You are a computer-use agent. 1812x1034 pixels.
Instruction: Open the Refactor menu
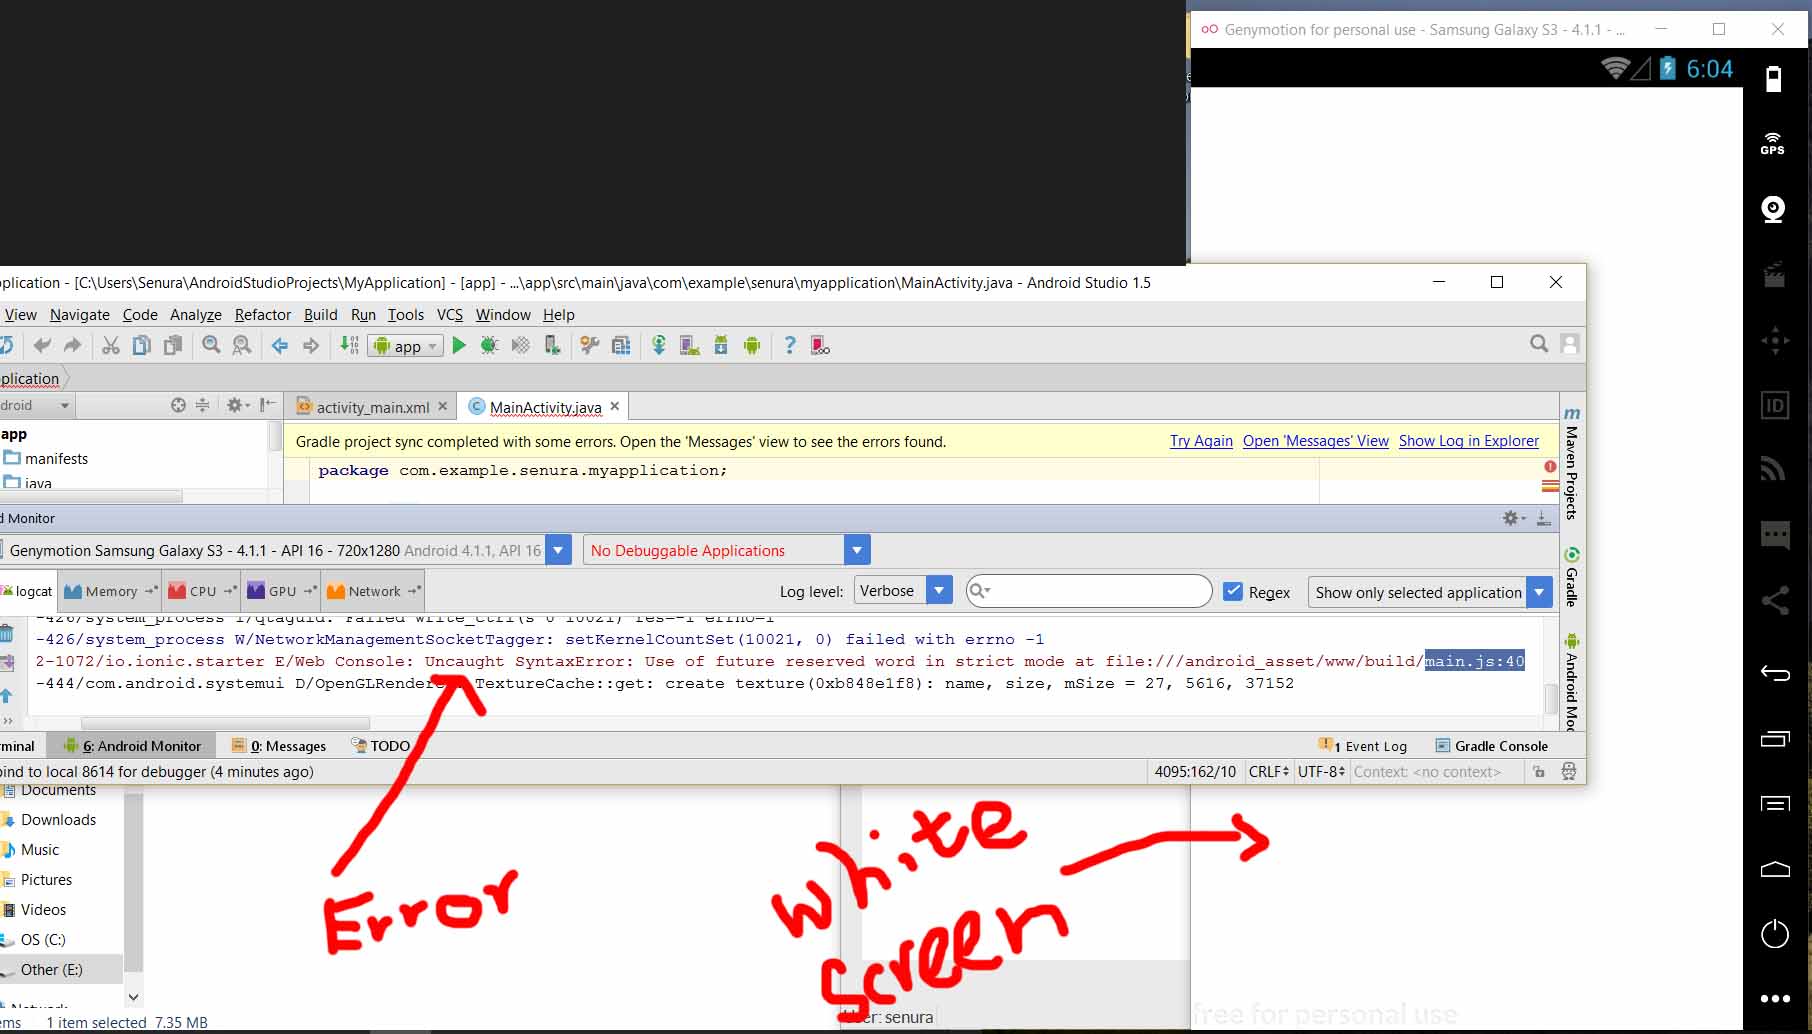[263, 315]
